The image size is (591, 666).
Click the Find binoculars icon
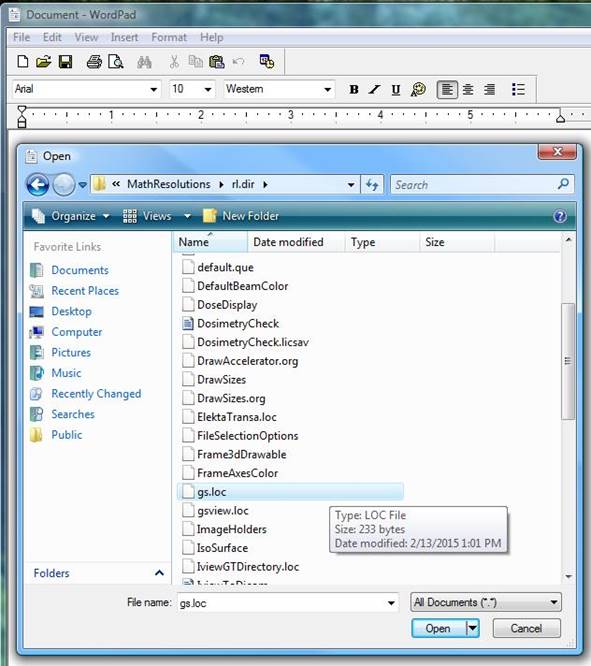(144, 62)
